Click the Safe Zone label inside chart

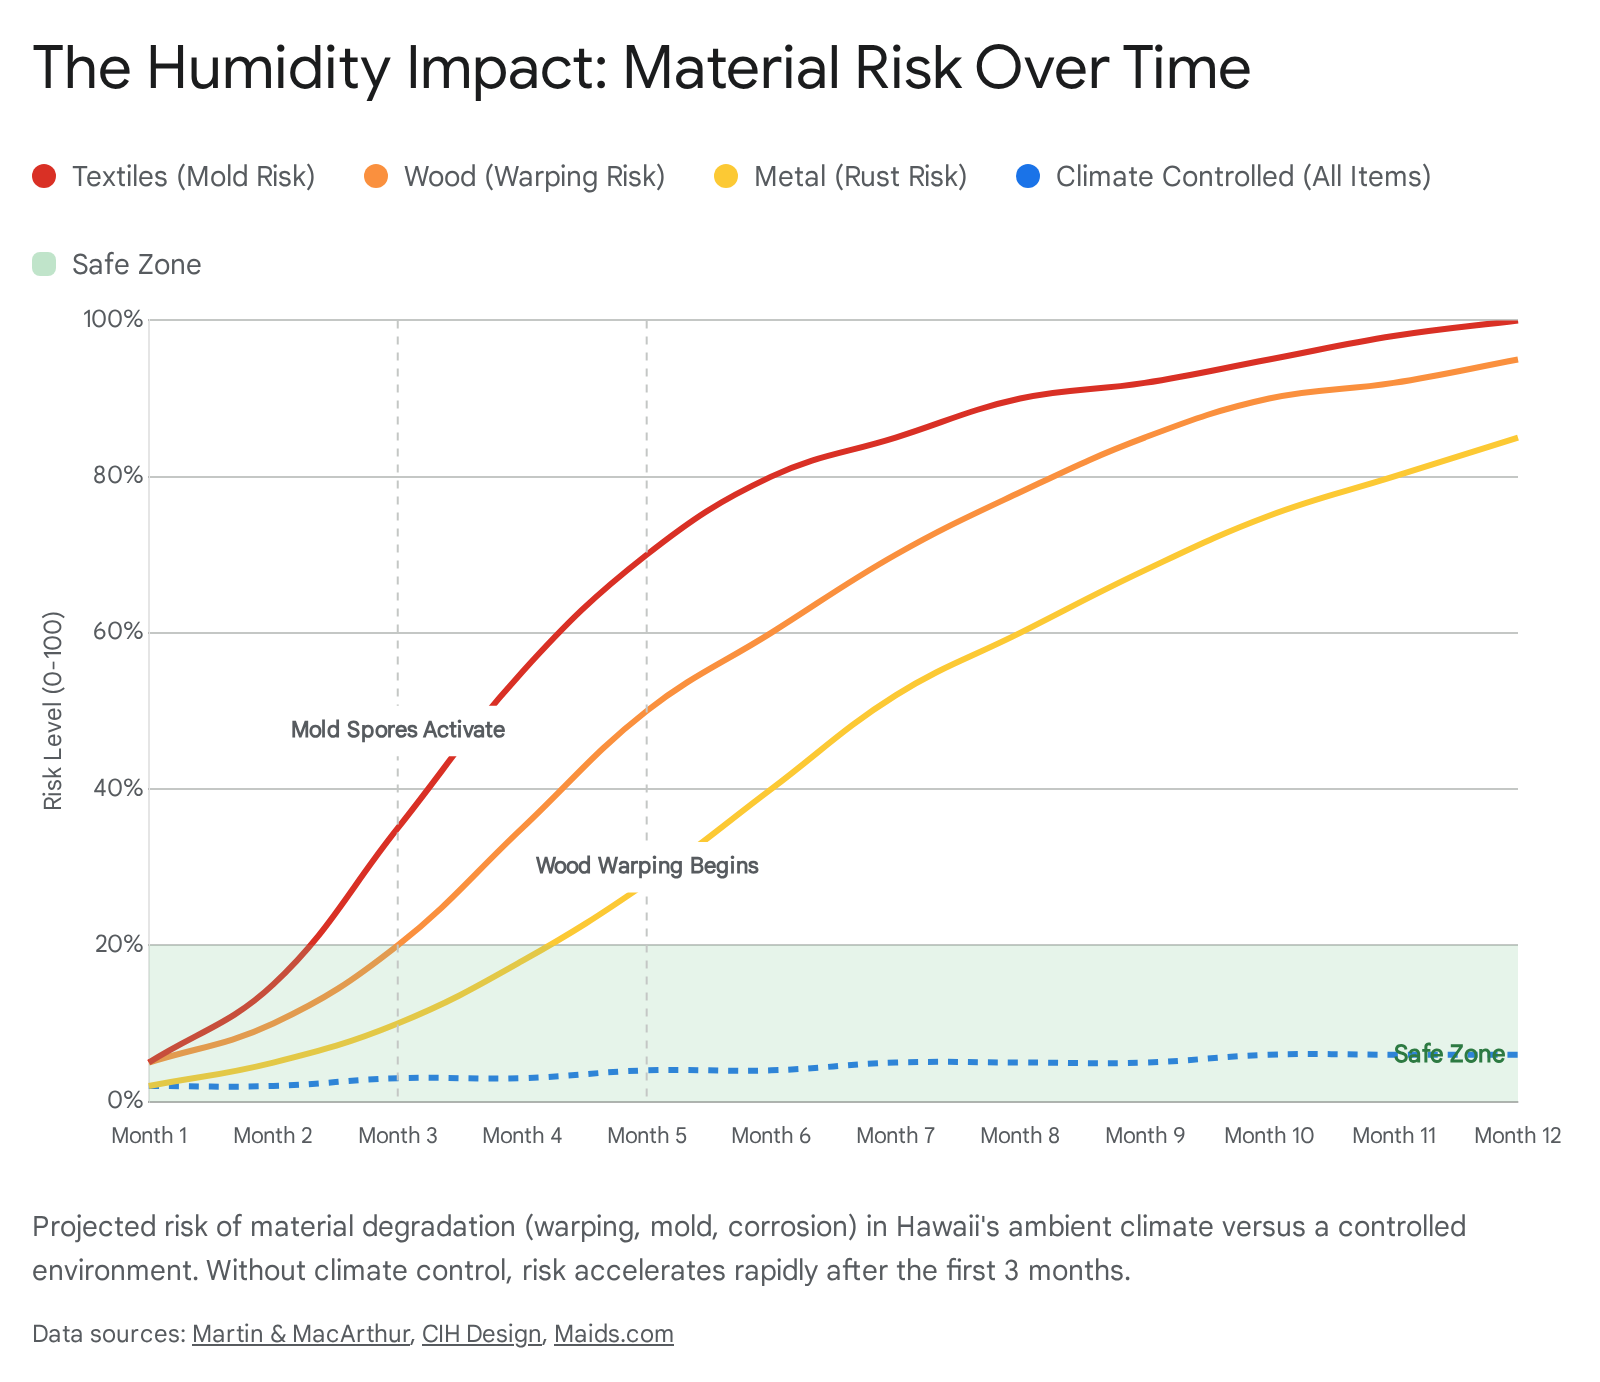1449,1054
